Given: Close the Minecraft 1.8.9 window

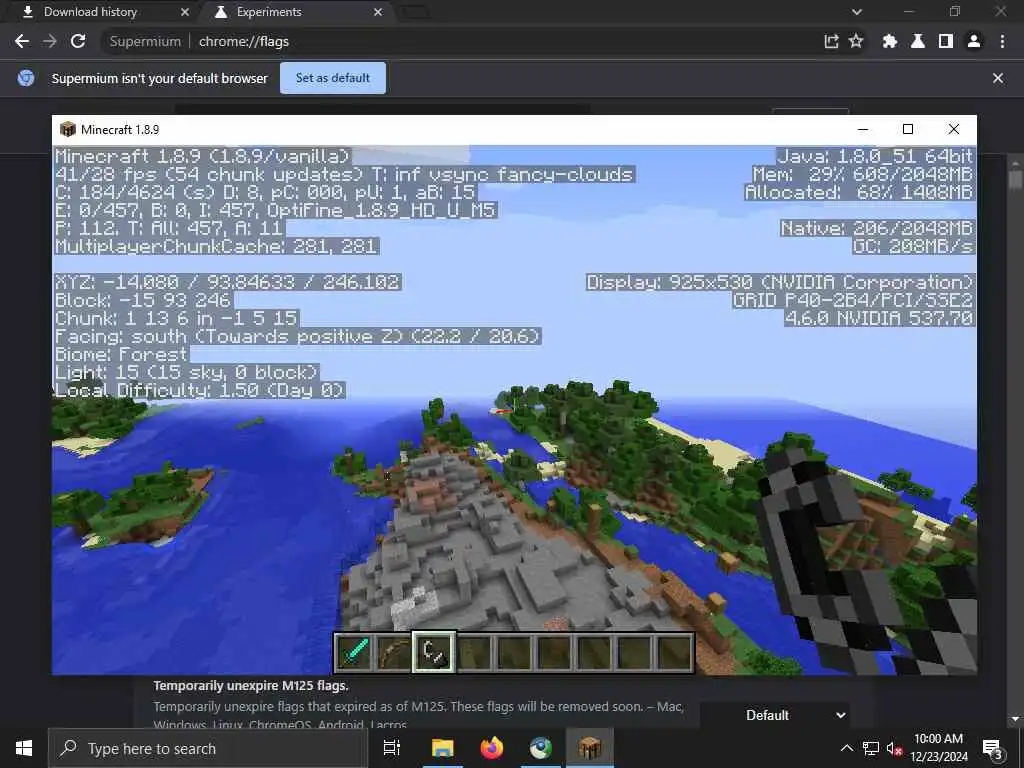Looking at the screenshot, I should 953,129.
